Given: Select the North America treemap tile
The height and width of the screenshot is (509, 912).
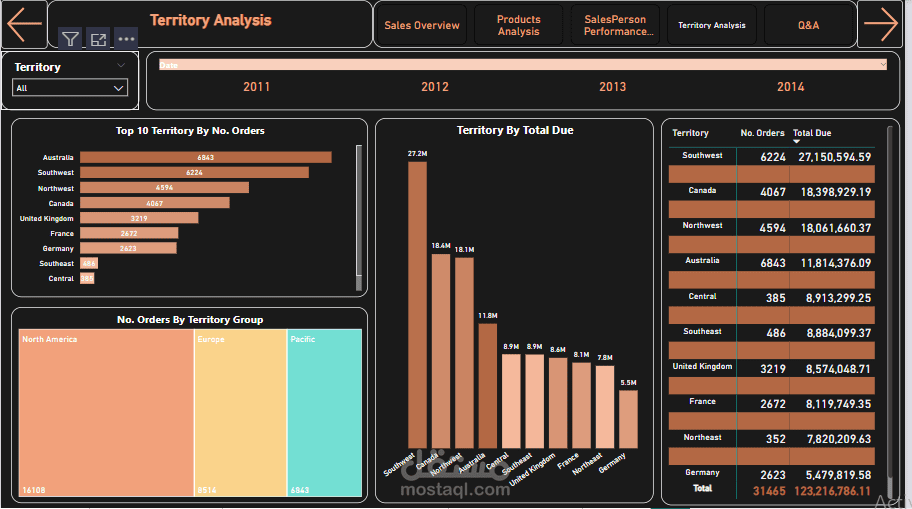Looking at the screenshot, I should 106,413.
